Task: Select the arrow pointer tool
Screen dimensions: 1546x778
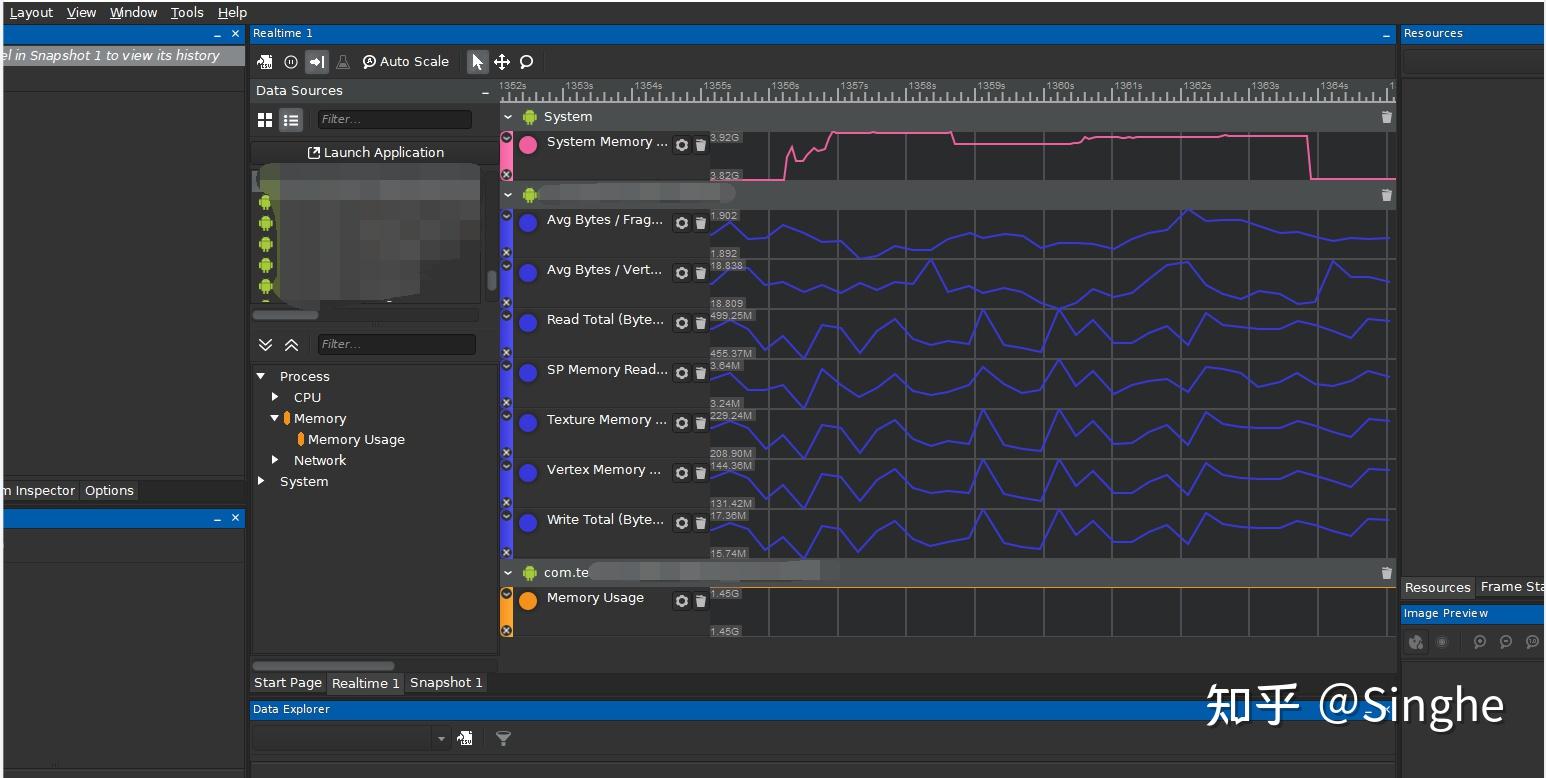Action: (478, 62)
